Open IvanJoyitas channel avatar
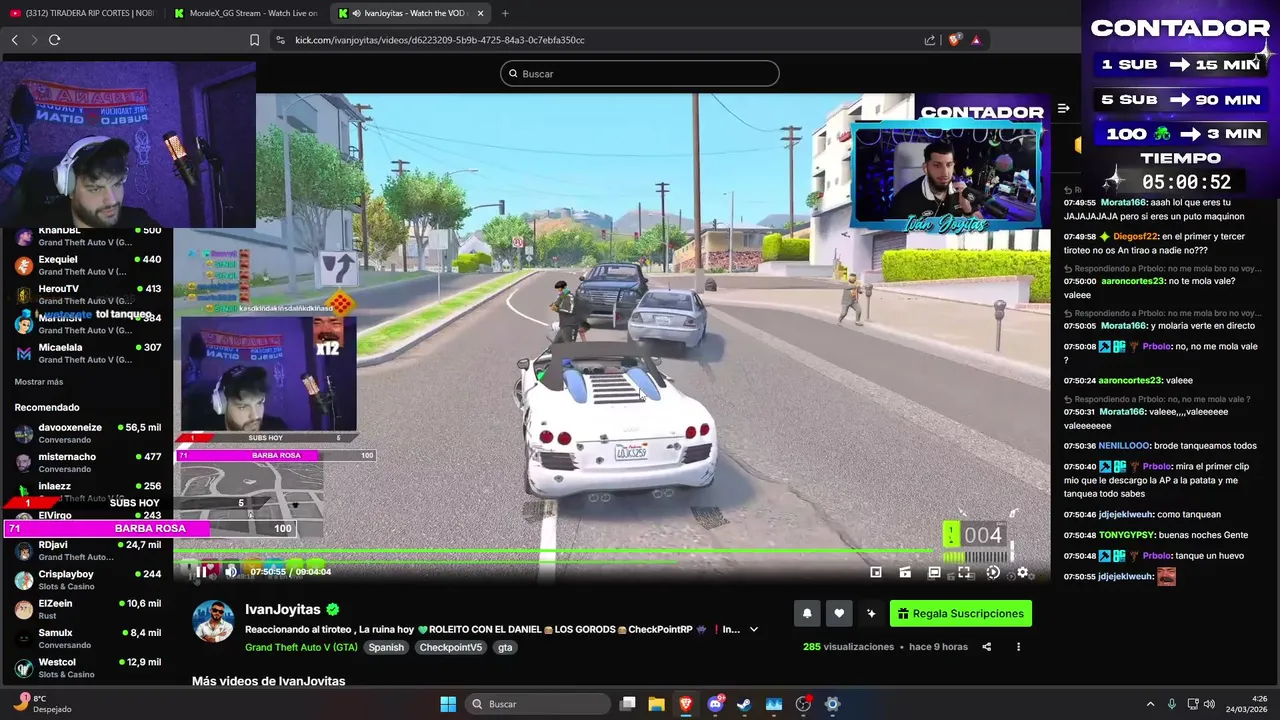1280x720 pixels. pyautogui.click(x=213, y=622)
